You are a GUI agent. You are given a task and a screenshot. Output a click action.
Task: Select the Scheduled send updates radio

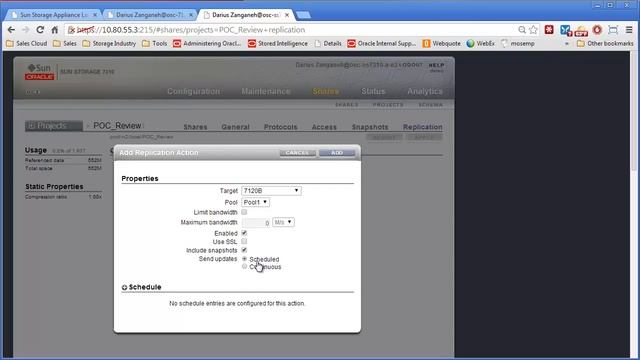pos(244,259)
